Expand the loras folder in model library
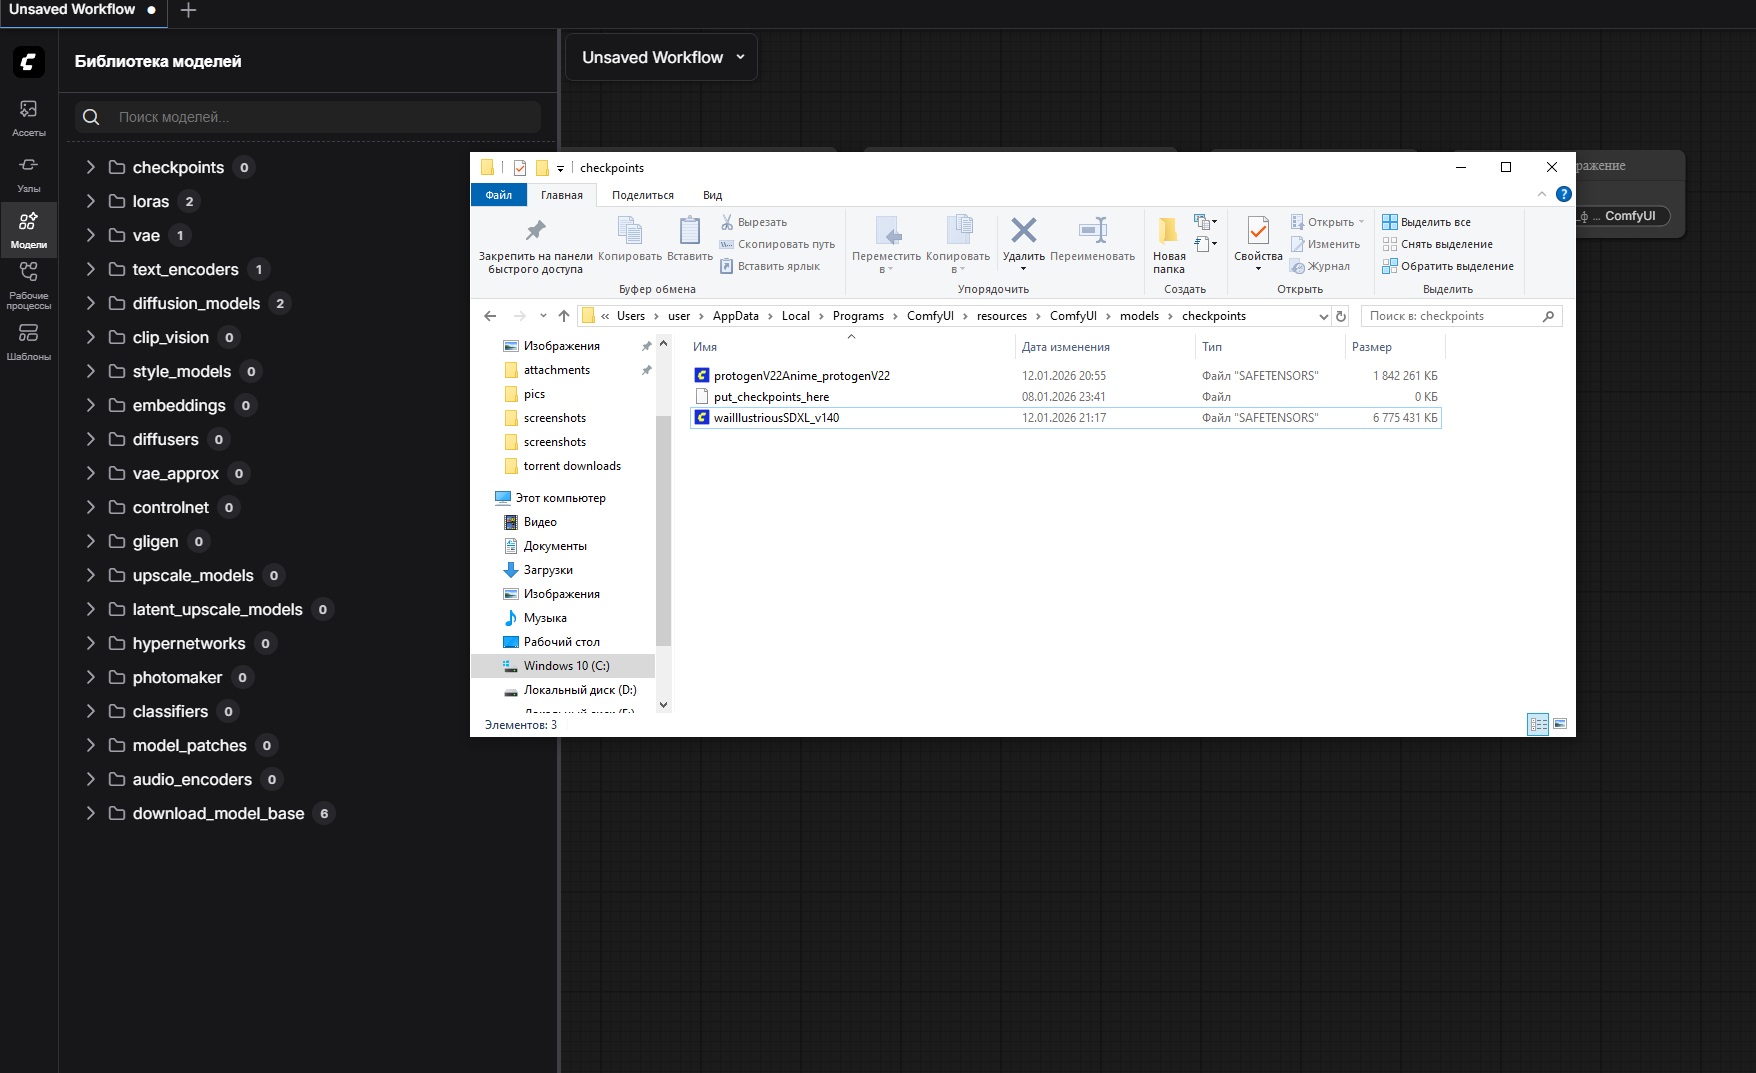 tap(90, 201)
